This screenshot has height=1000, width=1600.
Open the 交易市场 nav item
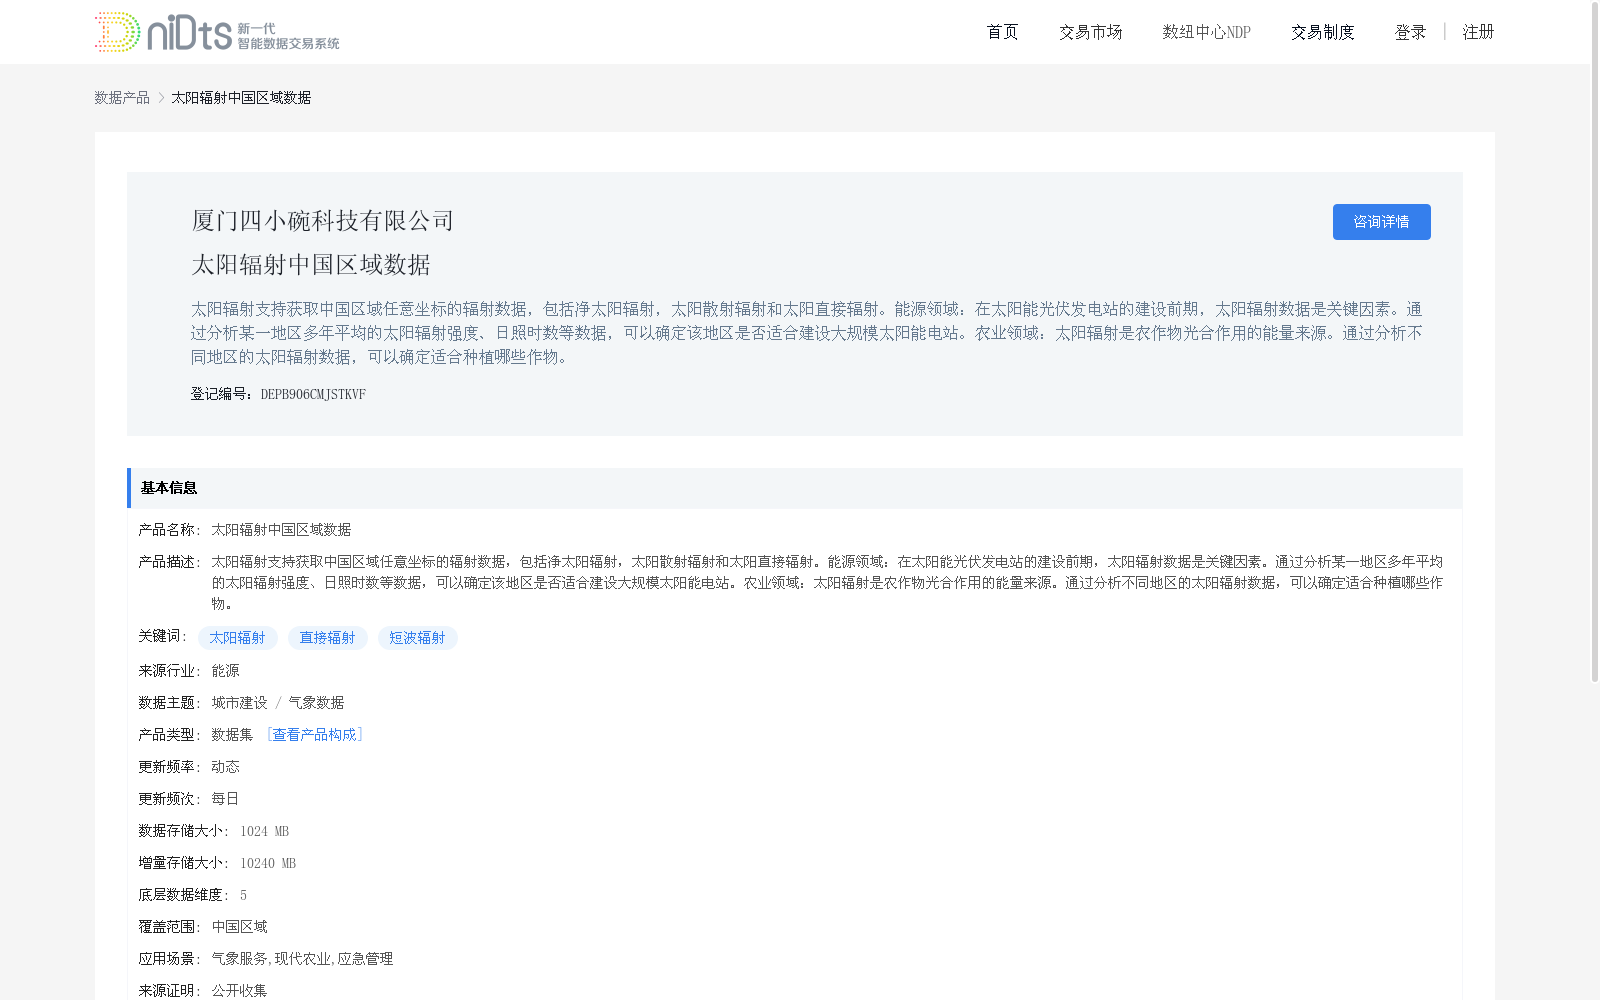pos(1090,32)
